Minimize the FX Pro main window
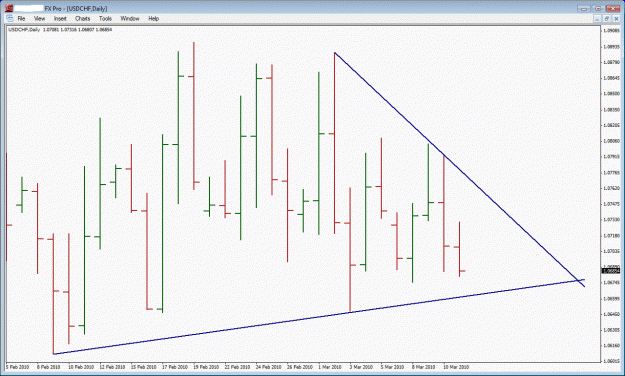This screenshot has height=376, width=625. coord(584,8)
